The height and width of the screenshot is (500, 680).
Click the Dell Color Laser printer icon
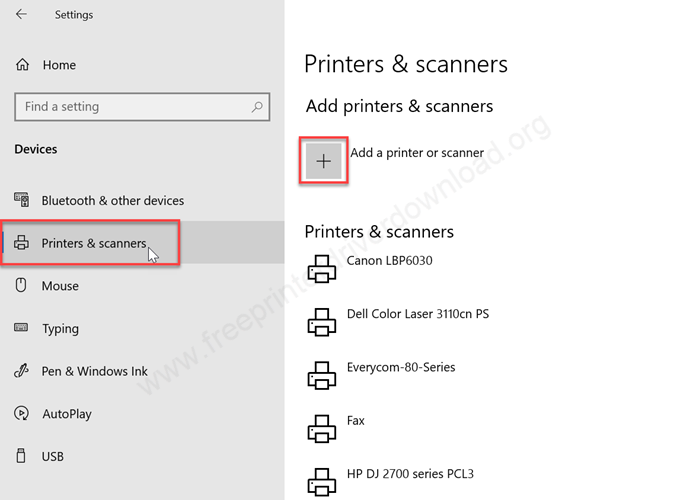(x=322, y=322)
